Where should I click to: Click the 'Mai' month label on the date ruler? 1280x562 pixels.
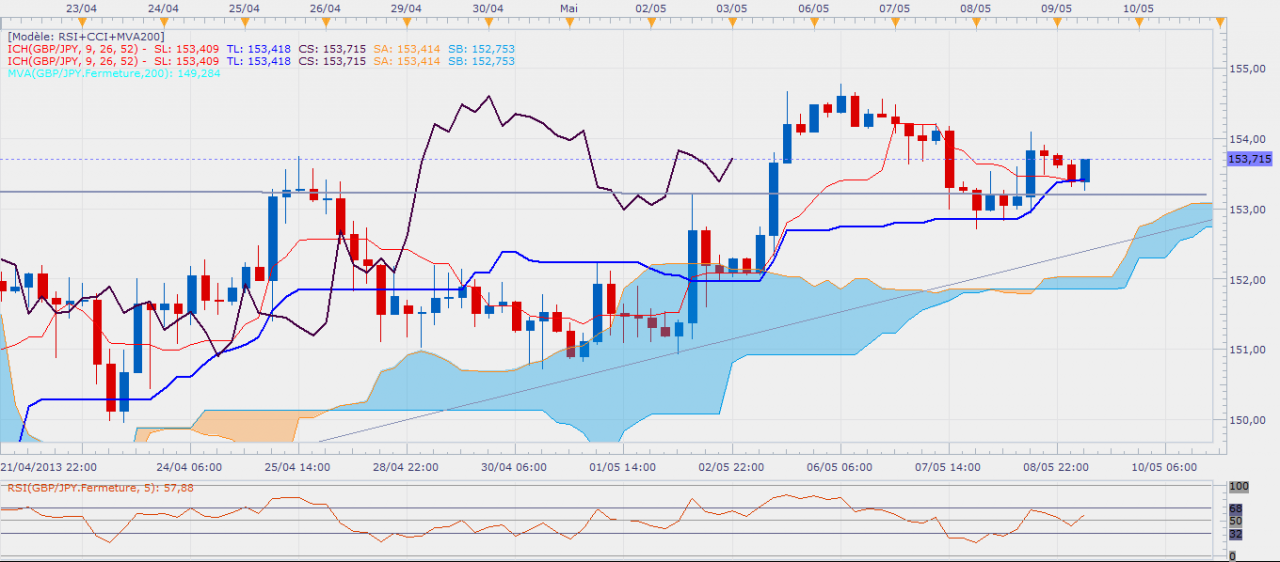570,8
